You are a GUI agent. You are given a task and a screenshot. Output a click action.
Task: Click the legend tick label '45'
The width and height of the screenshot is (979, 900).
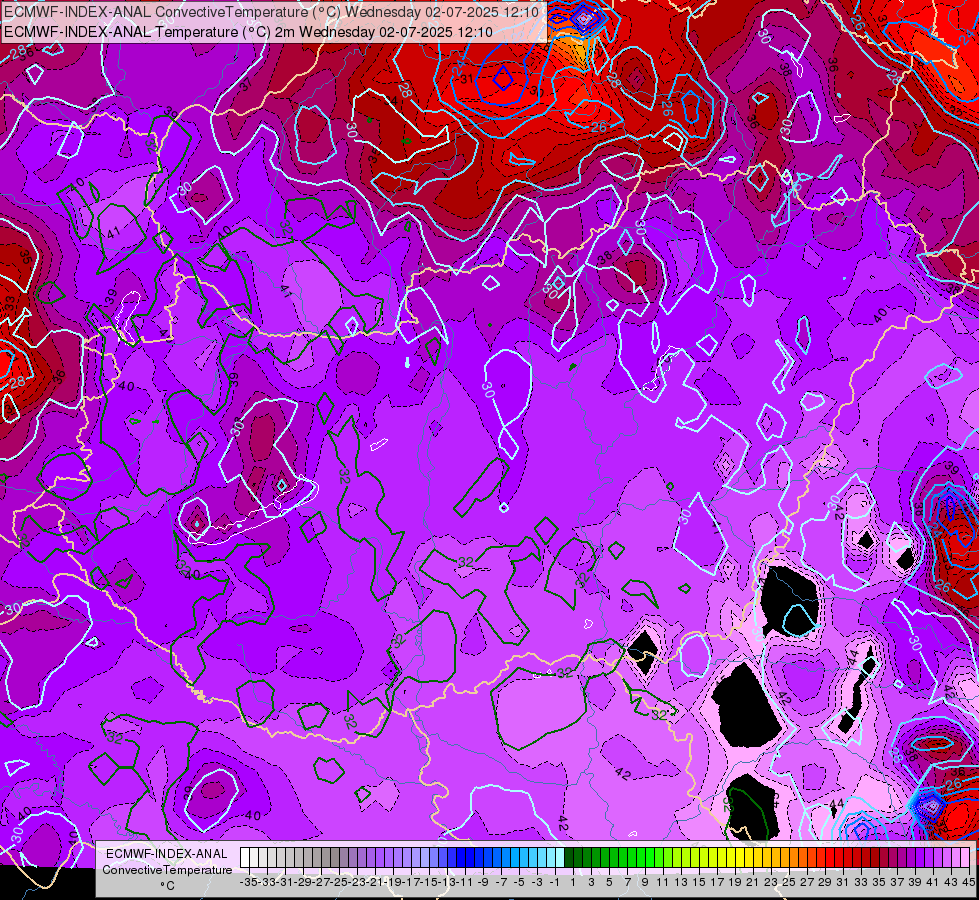coord(968,882)
